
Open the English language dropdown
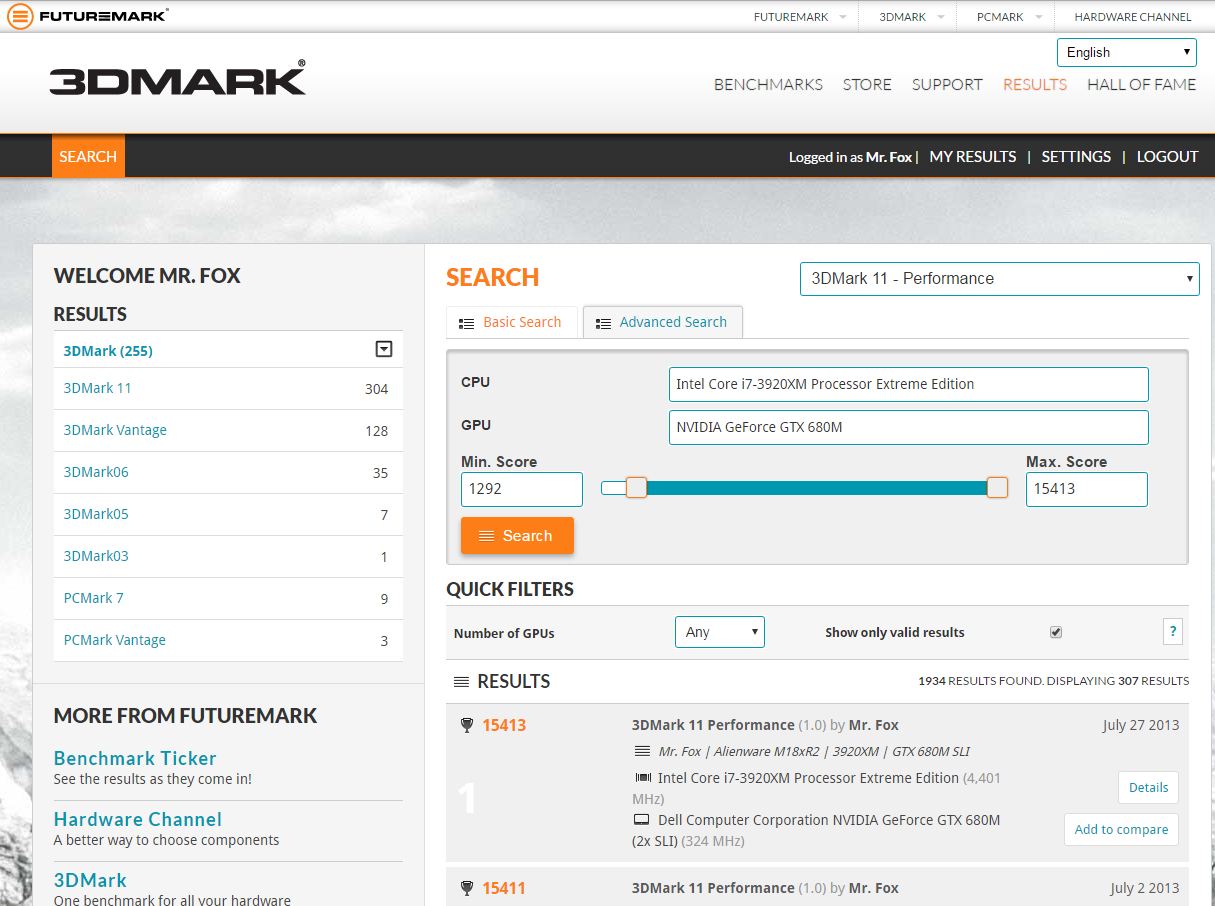(1126, 52)
